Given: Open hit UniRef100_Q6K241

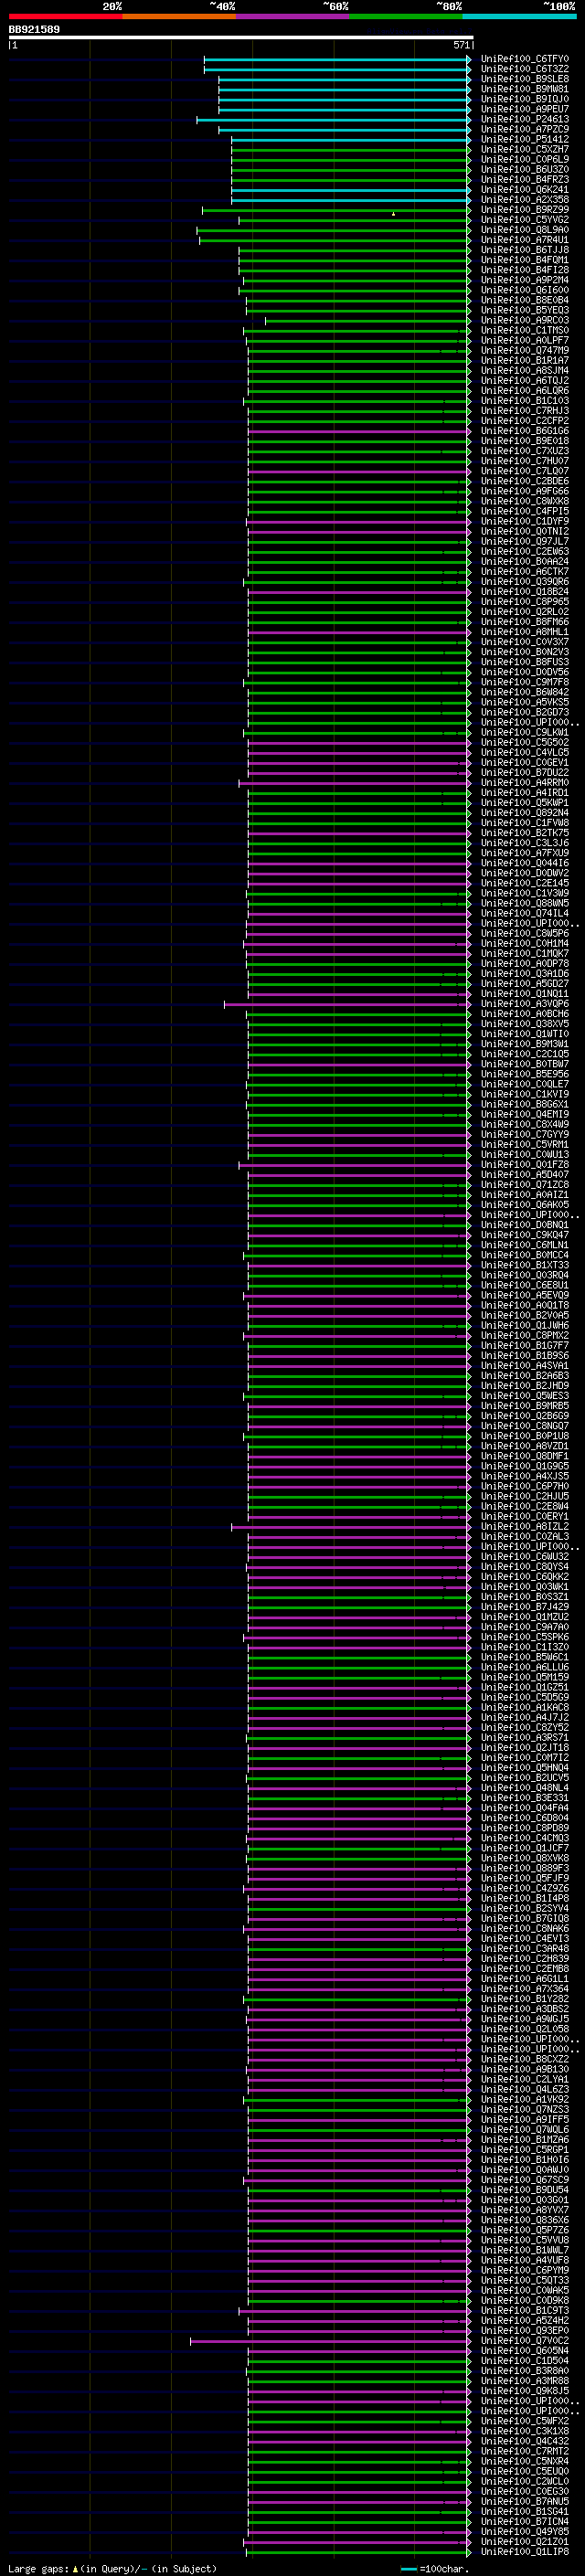Looking at the screenshot, I should (x=525, y=190).
